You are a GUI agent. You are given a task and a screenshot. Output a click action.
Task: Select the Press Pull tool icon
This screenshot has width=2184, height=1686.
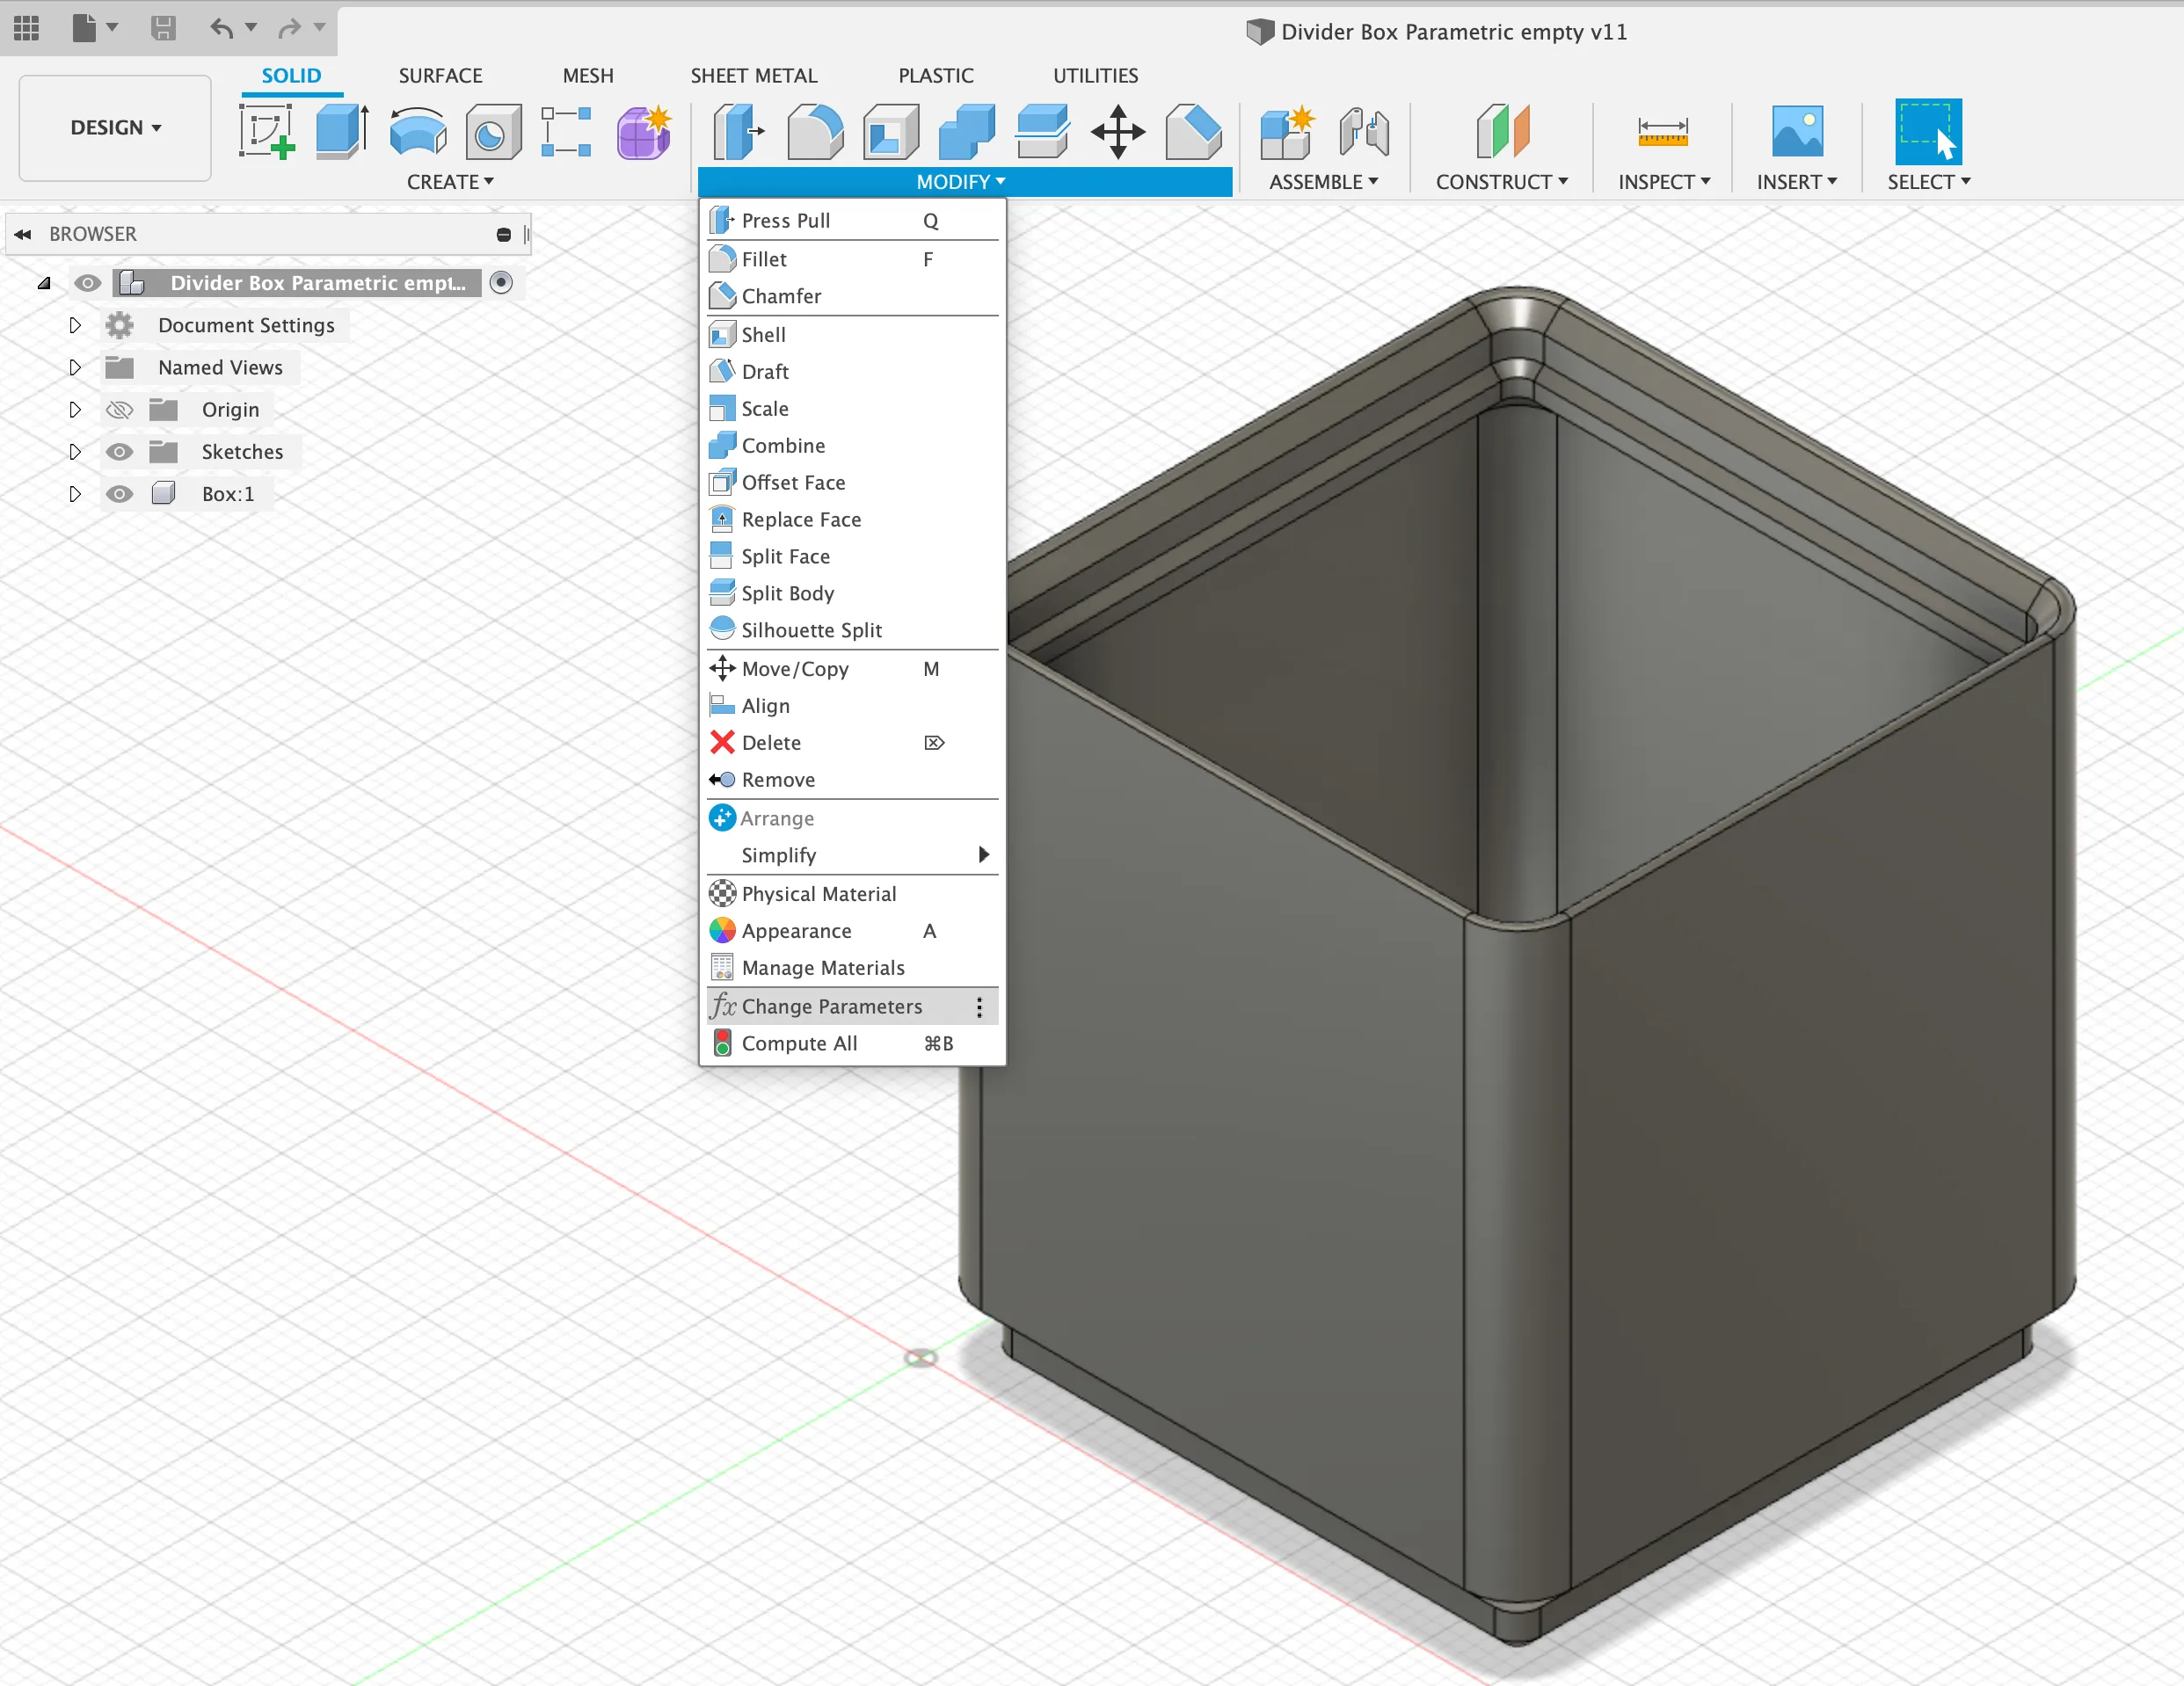pos(723,220)
